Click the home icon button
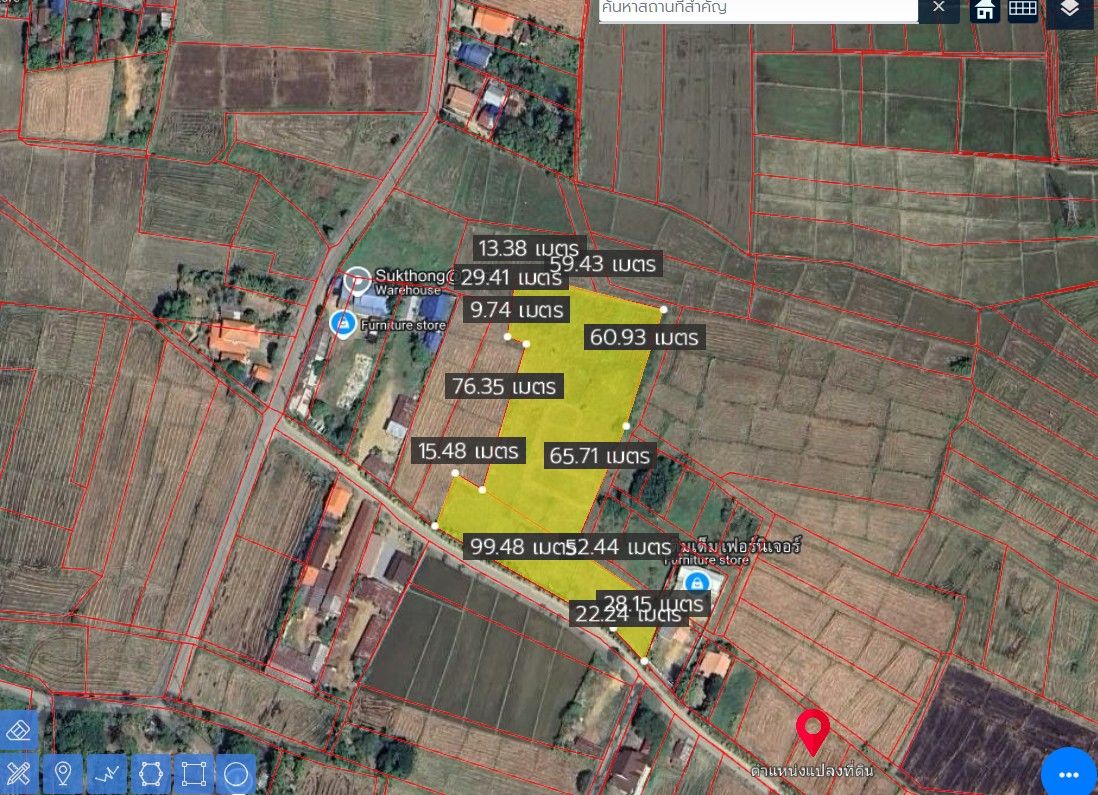 985,10
